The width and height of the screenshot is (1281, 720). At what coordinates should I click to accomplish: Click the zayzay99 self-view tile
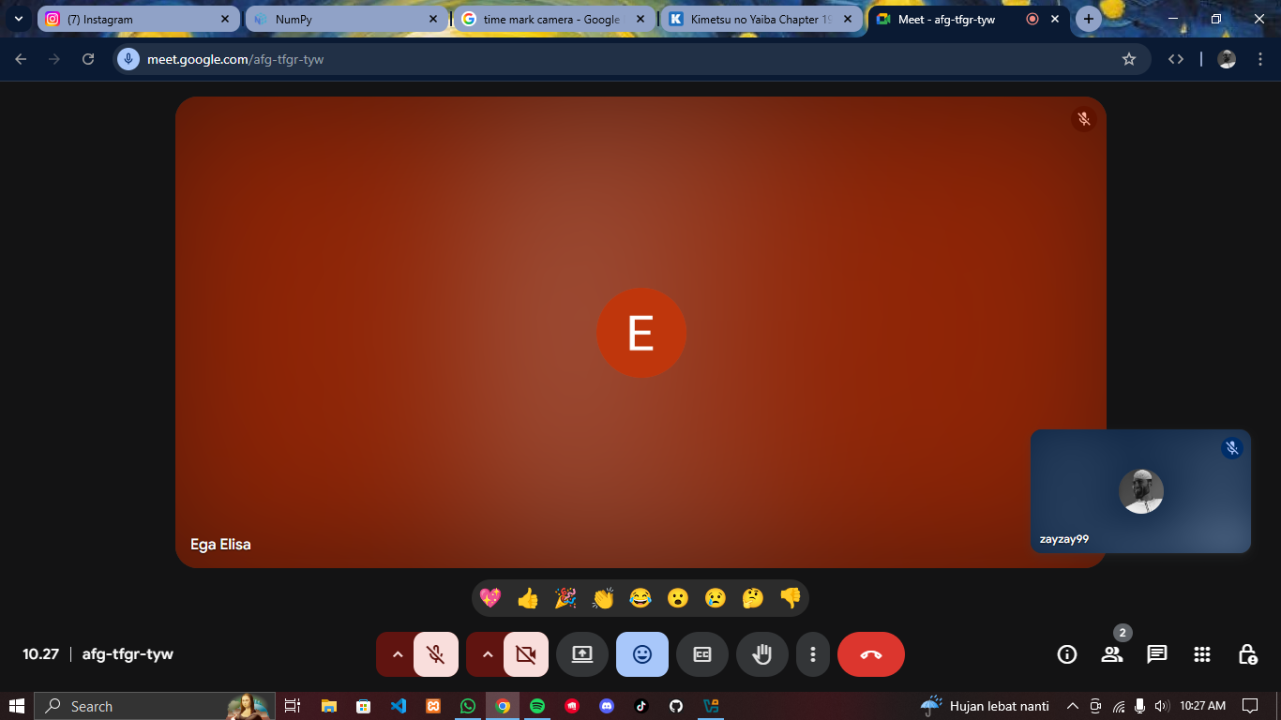(1140, 492)
